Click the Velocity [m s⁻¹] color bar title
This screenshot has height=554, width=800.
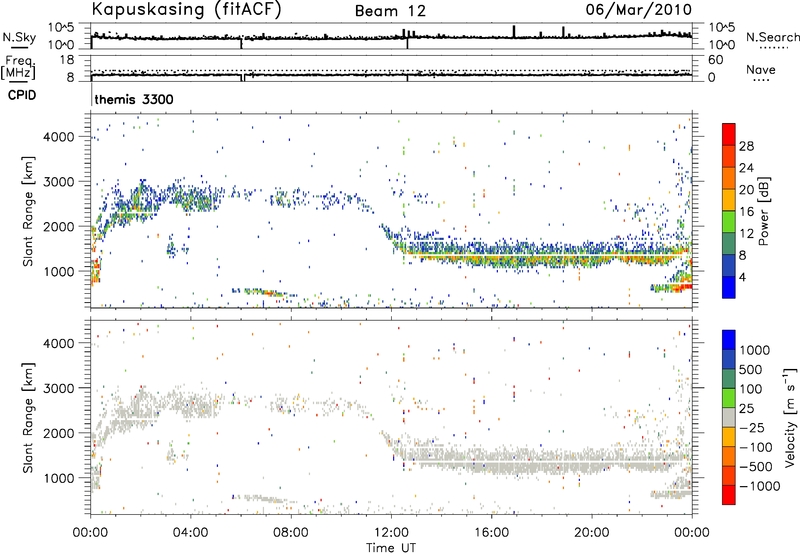pos(791,417)
